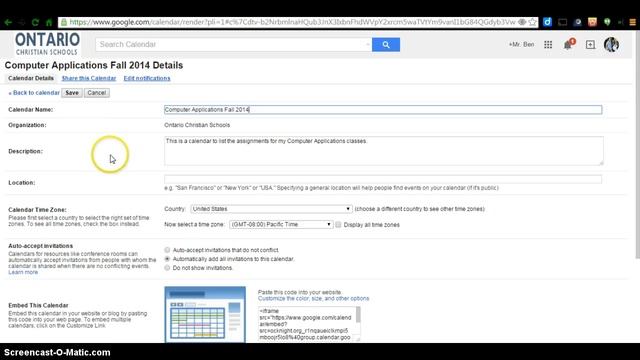Click the embed calendar preview thumbnail
This screenshot has height=360, width=640.
205,315
